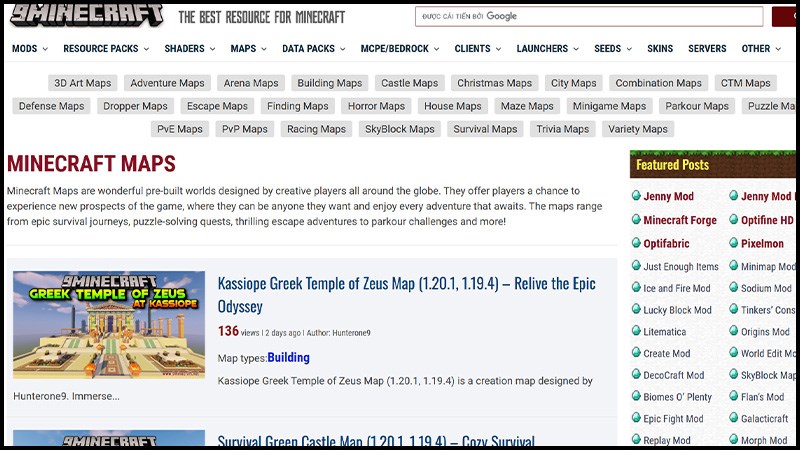Click the globe icon beside Minecraft Forge
Viewport: 800px width, 450px height.
[x=636, y=219]
